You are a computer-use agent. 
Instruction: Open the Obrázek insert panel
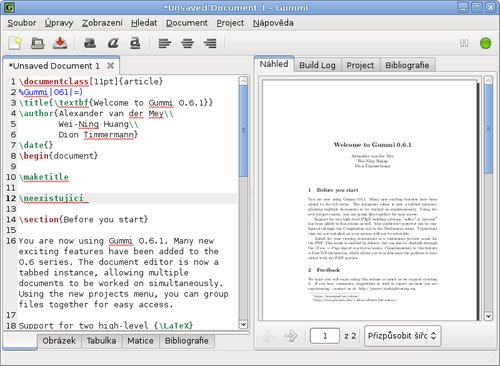pyautogui.click(x=59, y=341)
